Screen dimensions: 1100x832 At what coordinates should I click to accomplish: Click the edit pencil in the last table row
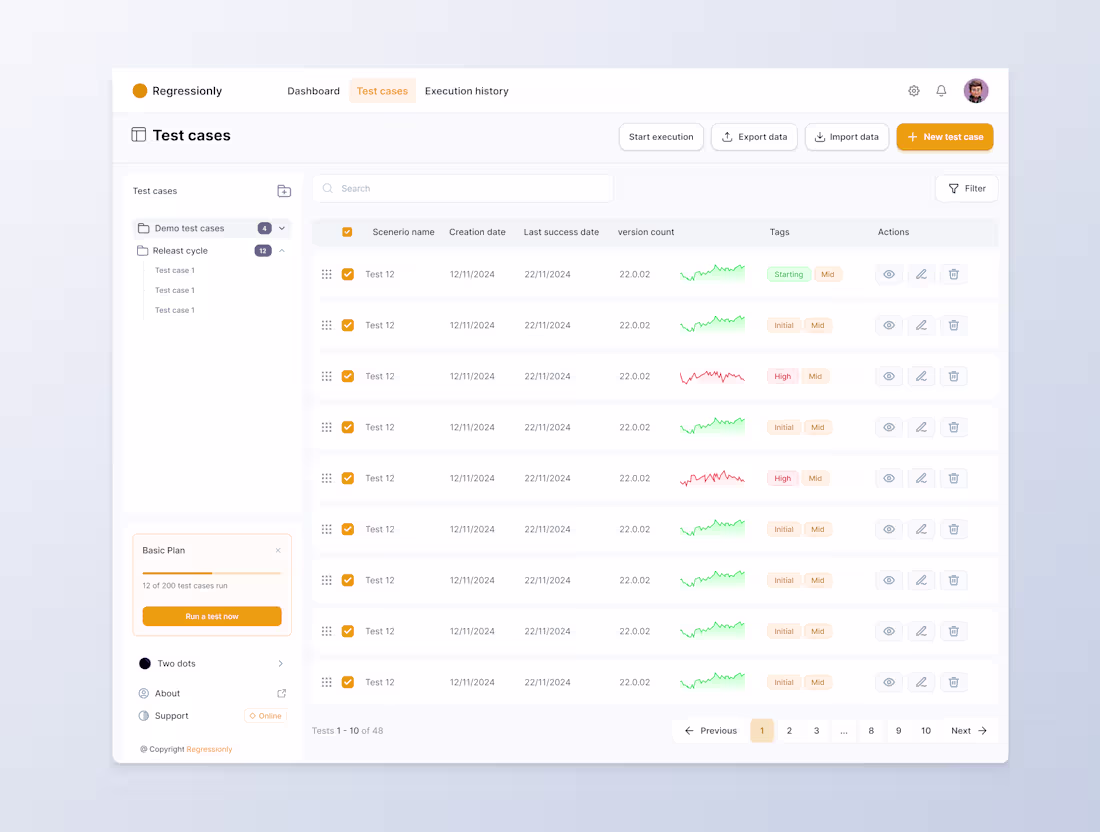921,682
